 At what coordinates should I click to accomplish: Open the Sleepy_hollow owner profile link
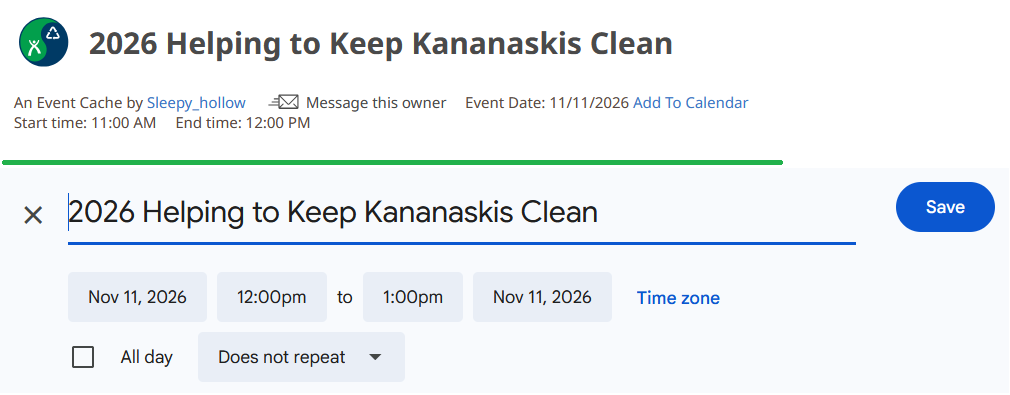[x=196, y=102]
